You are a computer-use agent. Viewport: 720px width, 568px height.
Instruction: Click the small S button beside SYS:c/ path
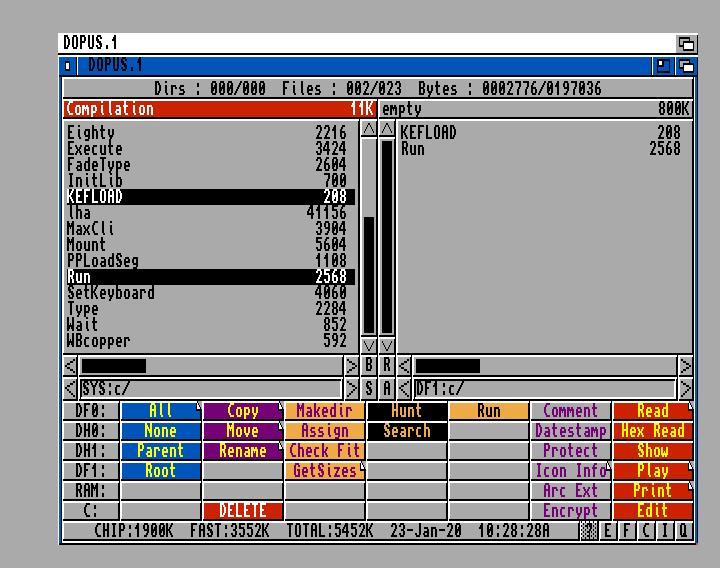[x=369, y=389]
